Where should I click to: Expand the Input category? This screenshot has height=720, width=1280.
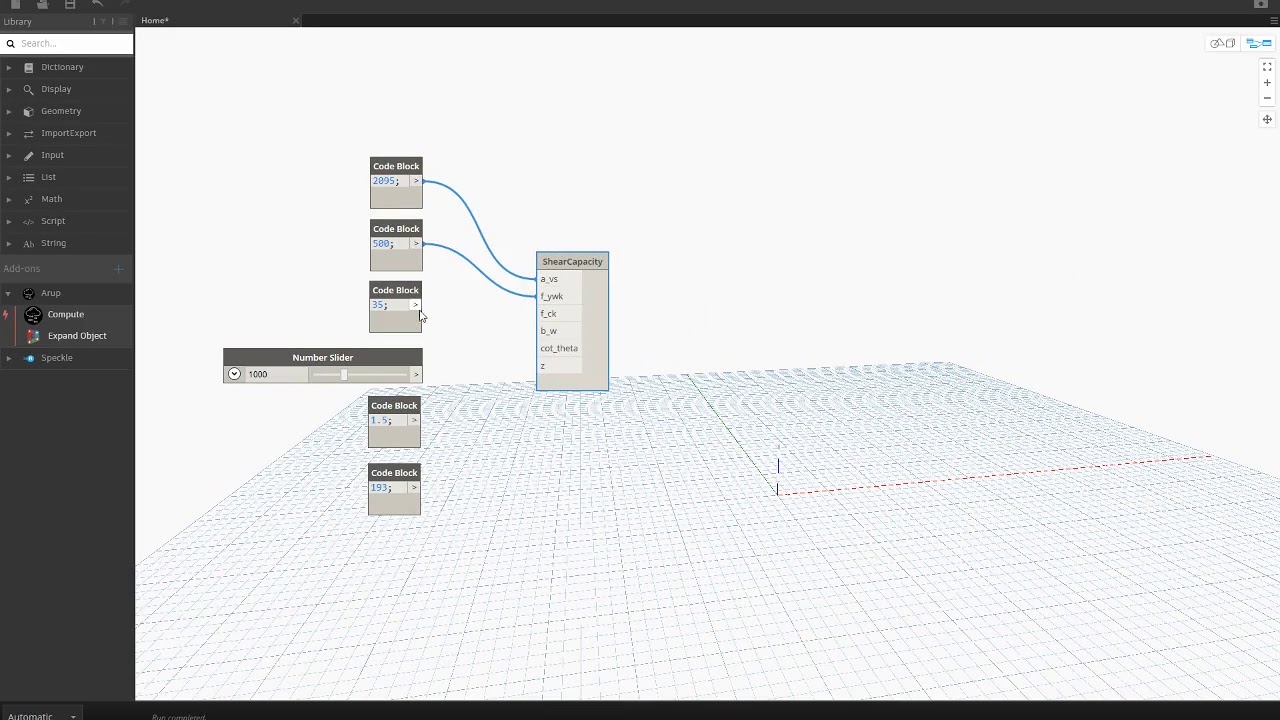pyautogui.click(x=9, y=155)
